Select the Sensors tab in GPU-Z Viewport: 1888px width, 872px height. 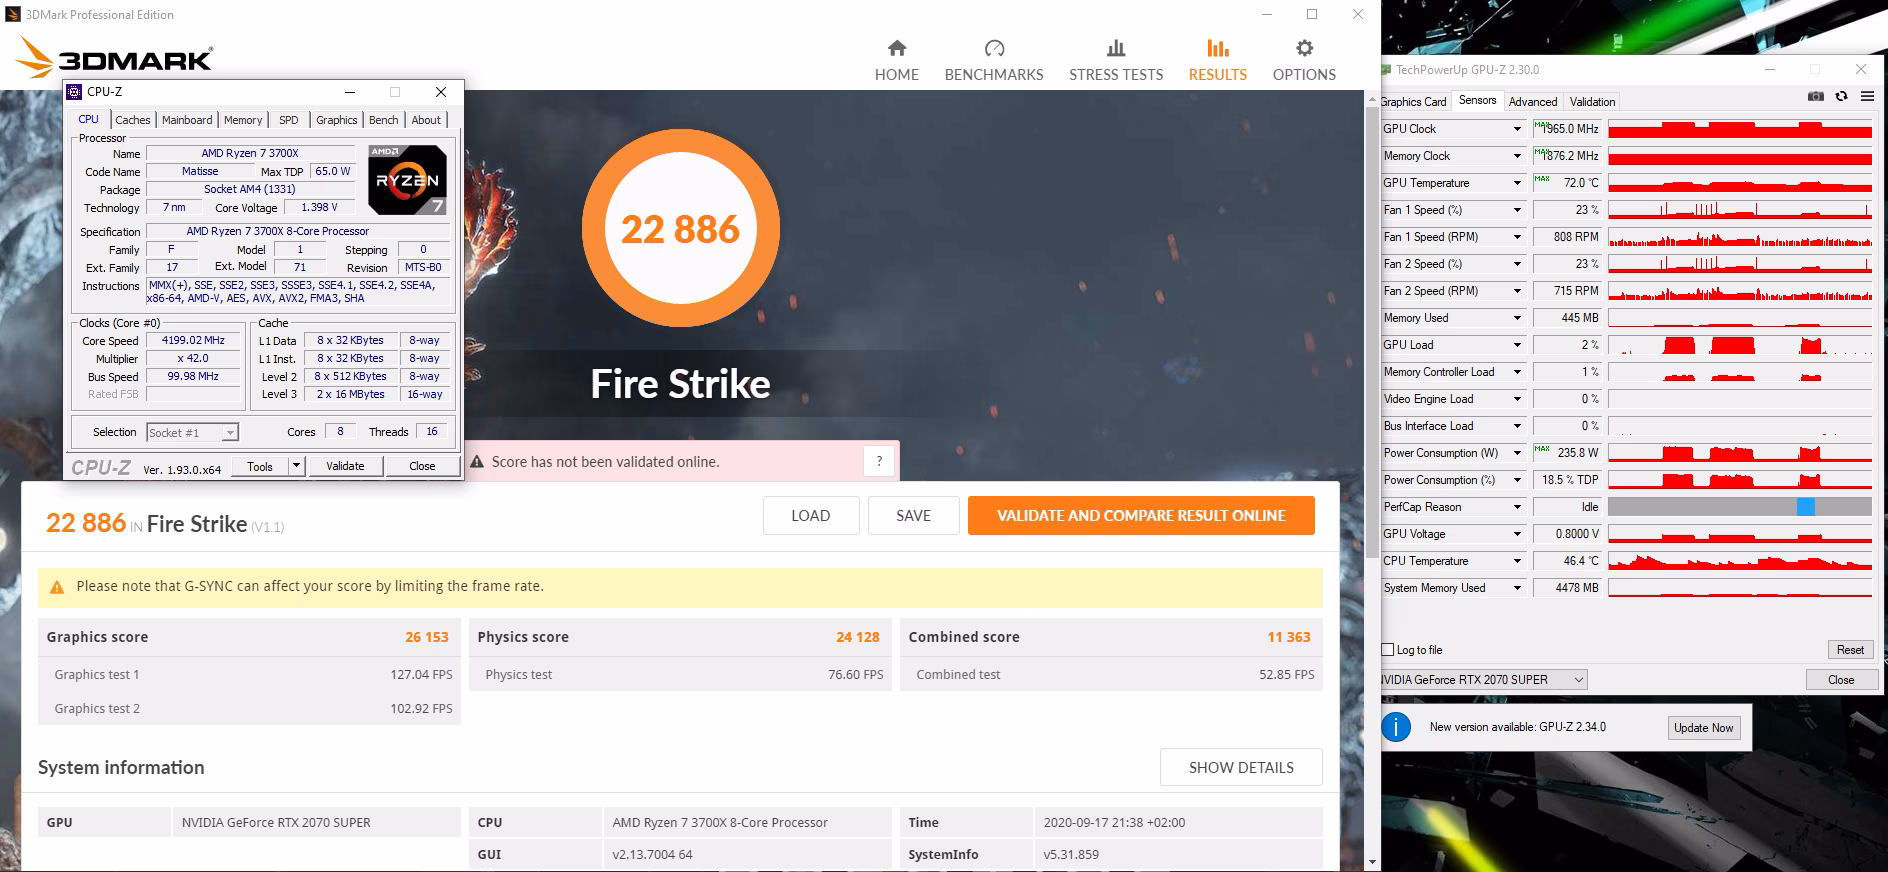coord(1477,100)
